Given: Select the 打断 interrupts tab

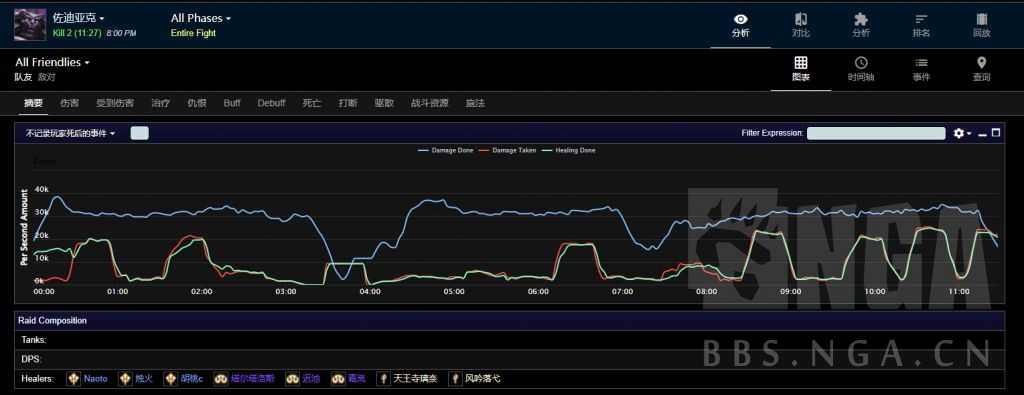Looking at the screenshot, I should 348,103.
